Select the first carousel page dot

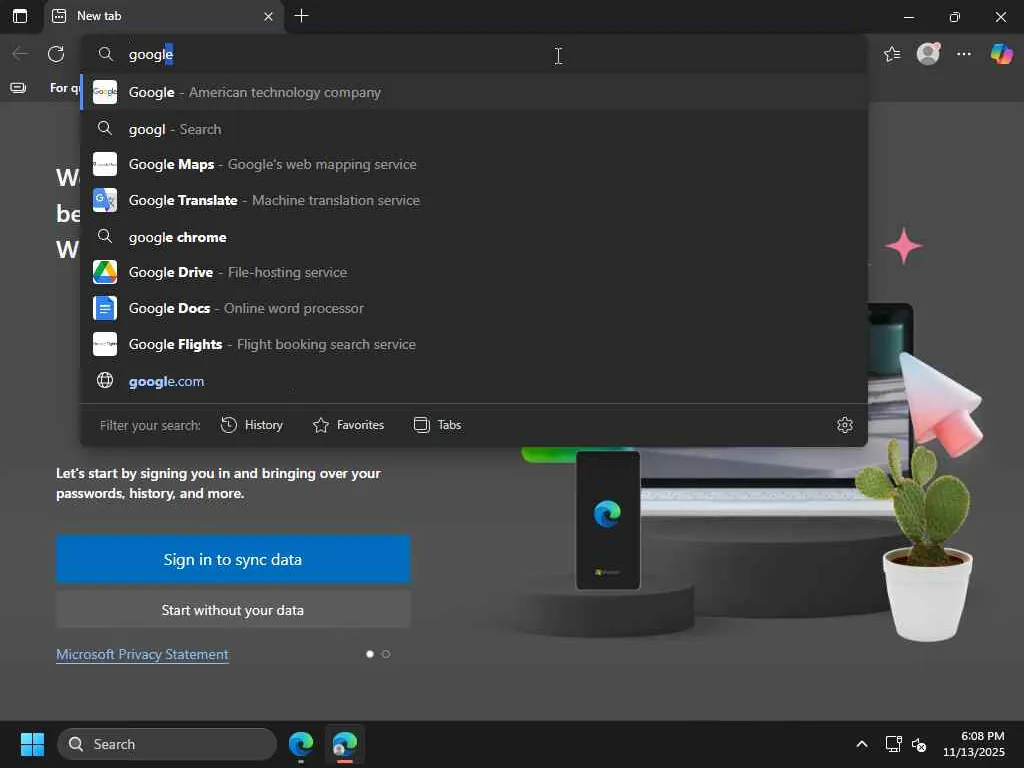click(370, 654)
